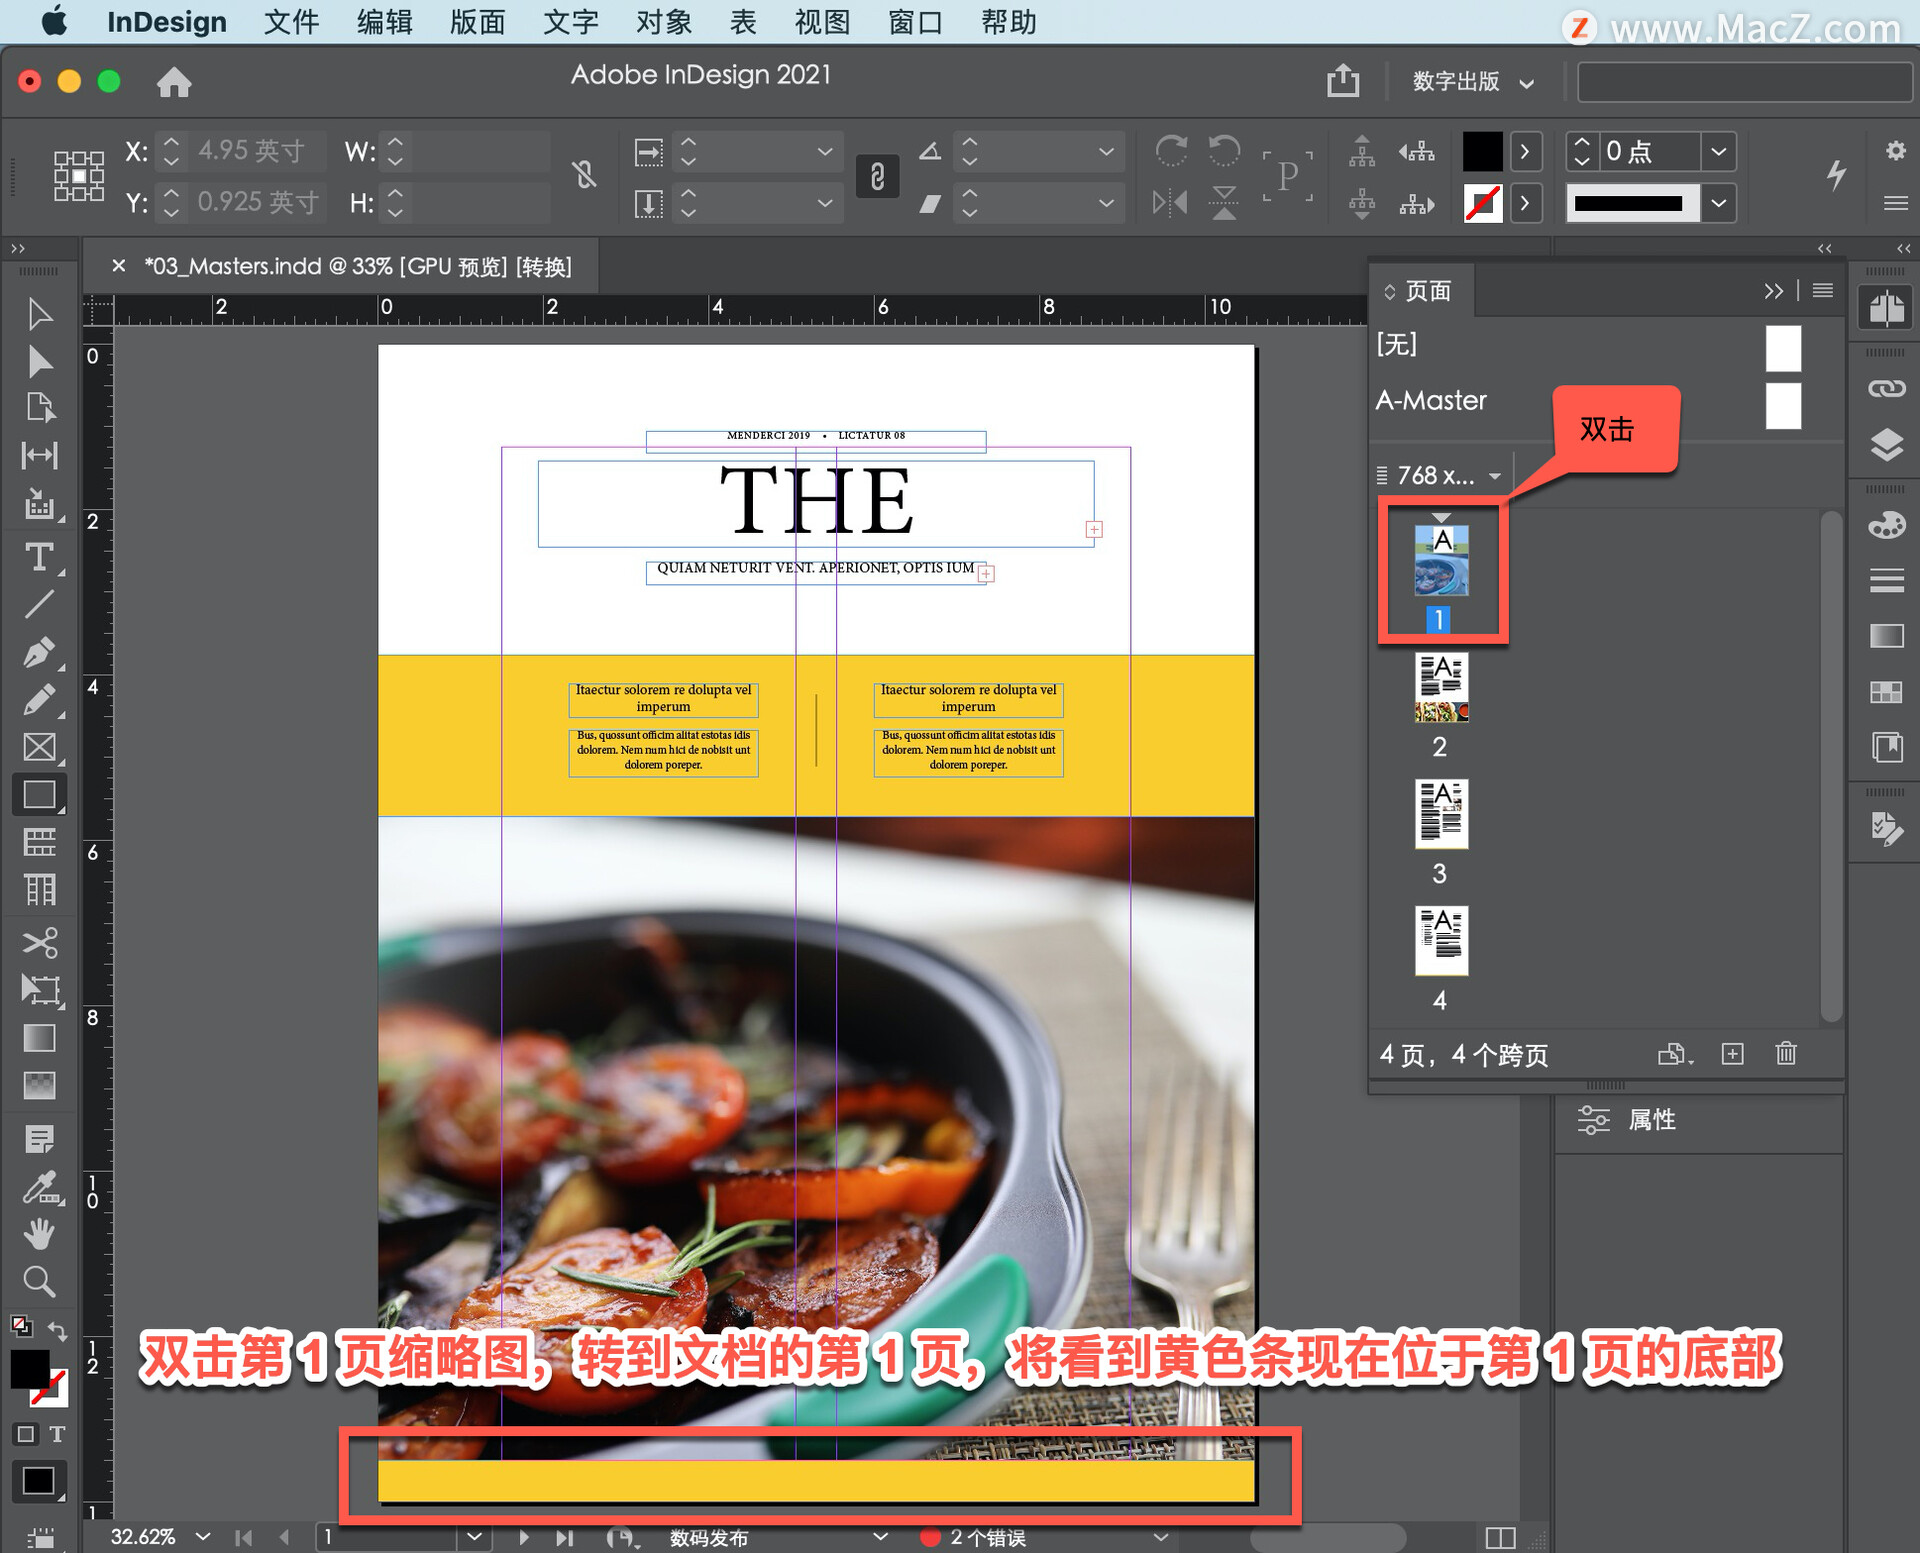
Task: Toggle split layout view in status bar
Action: [1500, 1537]
